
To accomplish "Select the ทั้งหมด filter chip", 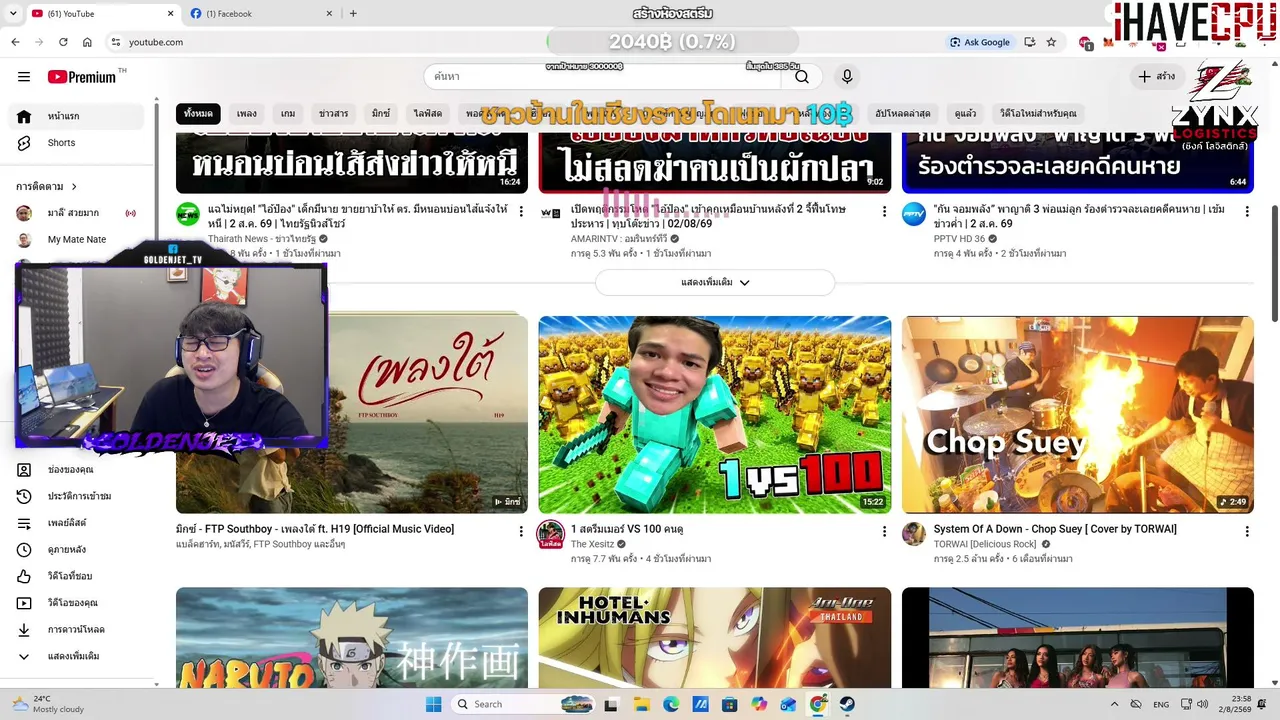I will tap(198, 114).
